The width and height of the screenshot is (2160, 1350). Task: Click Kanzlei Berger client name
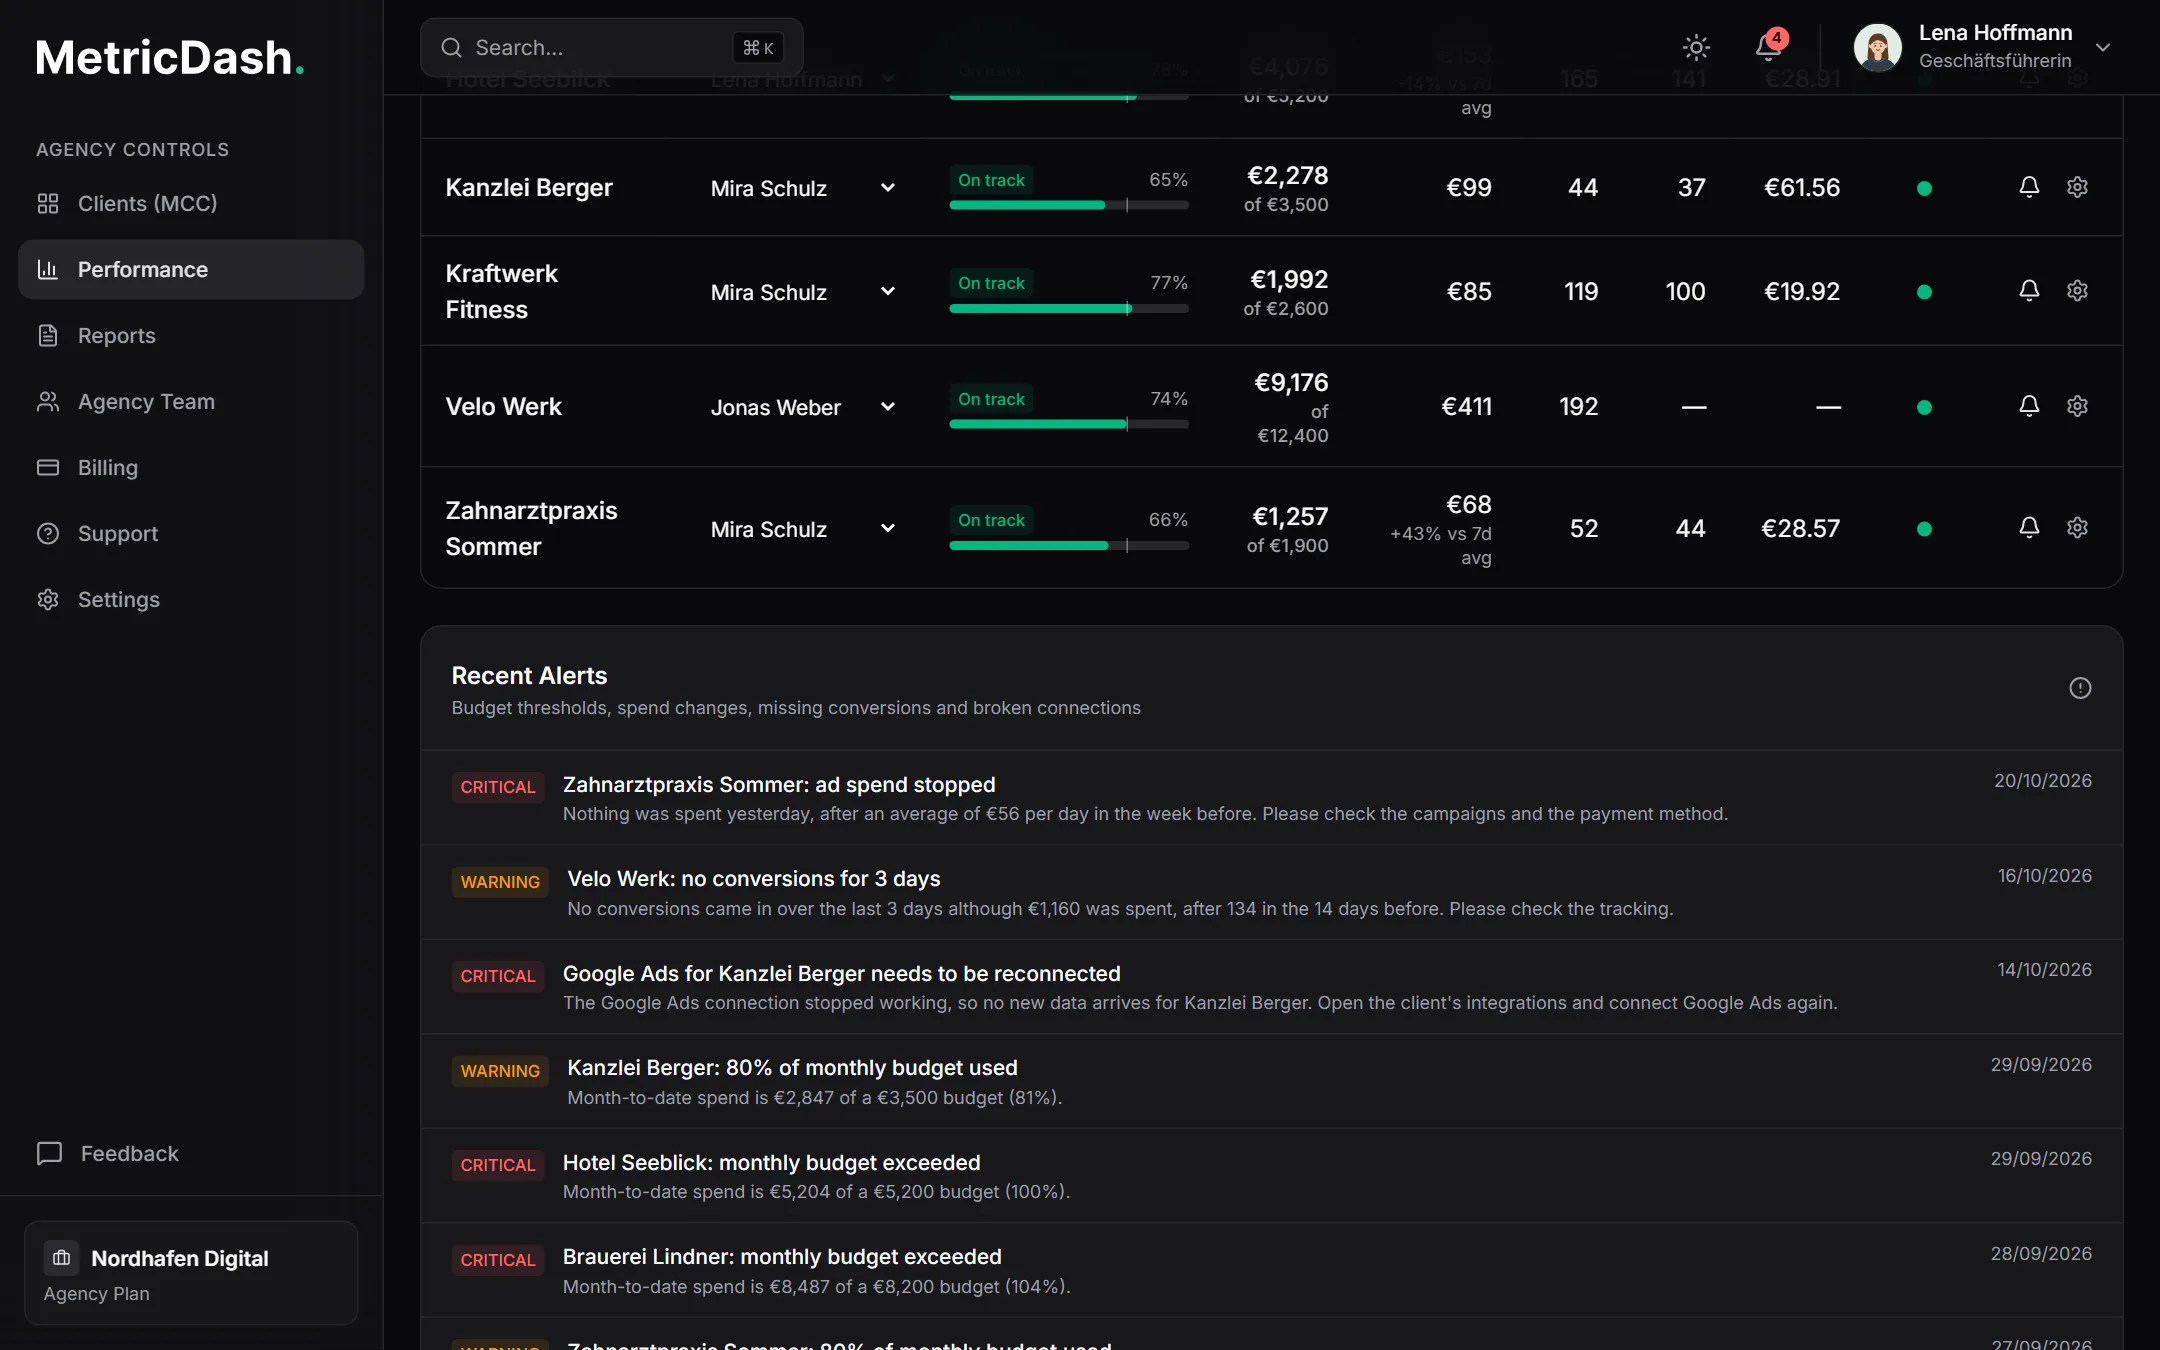click(529, 187)
